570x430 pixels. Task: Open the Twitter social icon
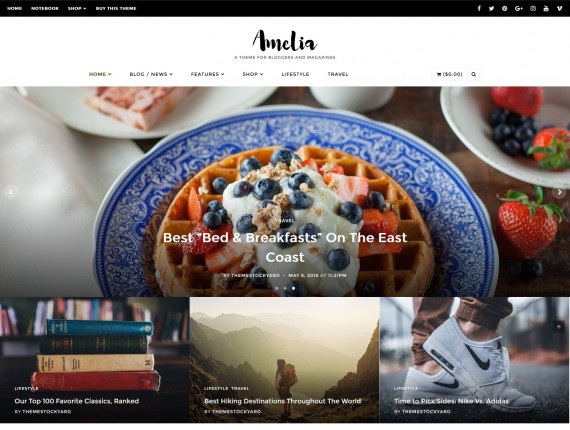491,8
